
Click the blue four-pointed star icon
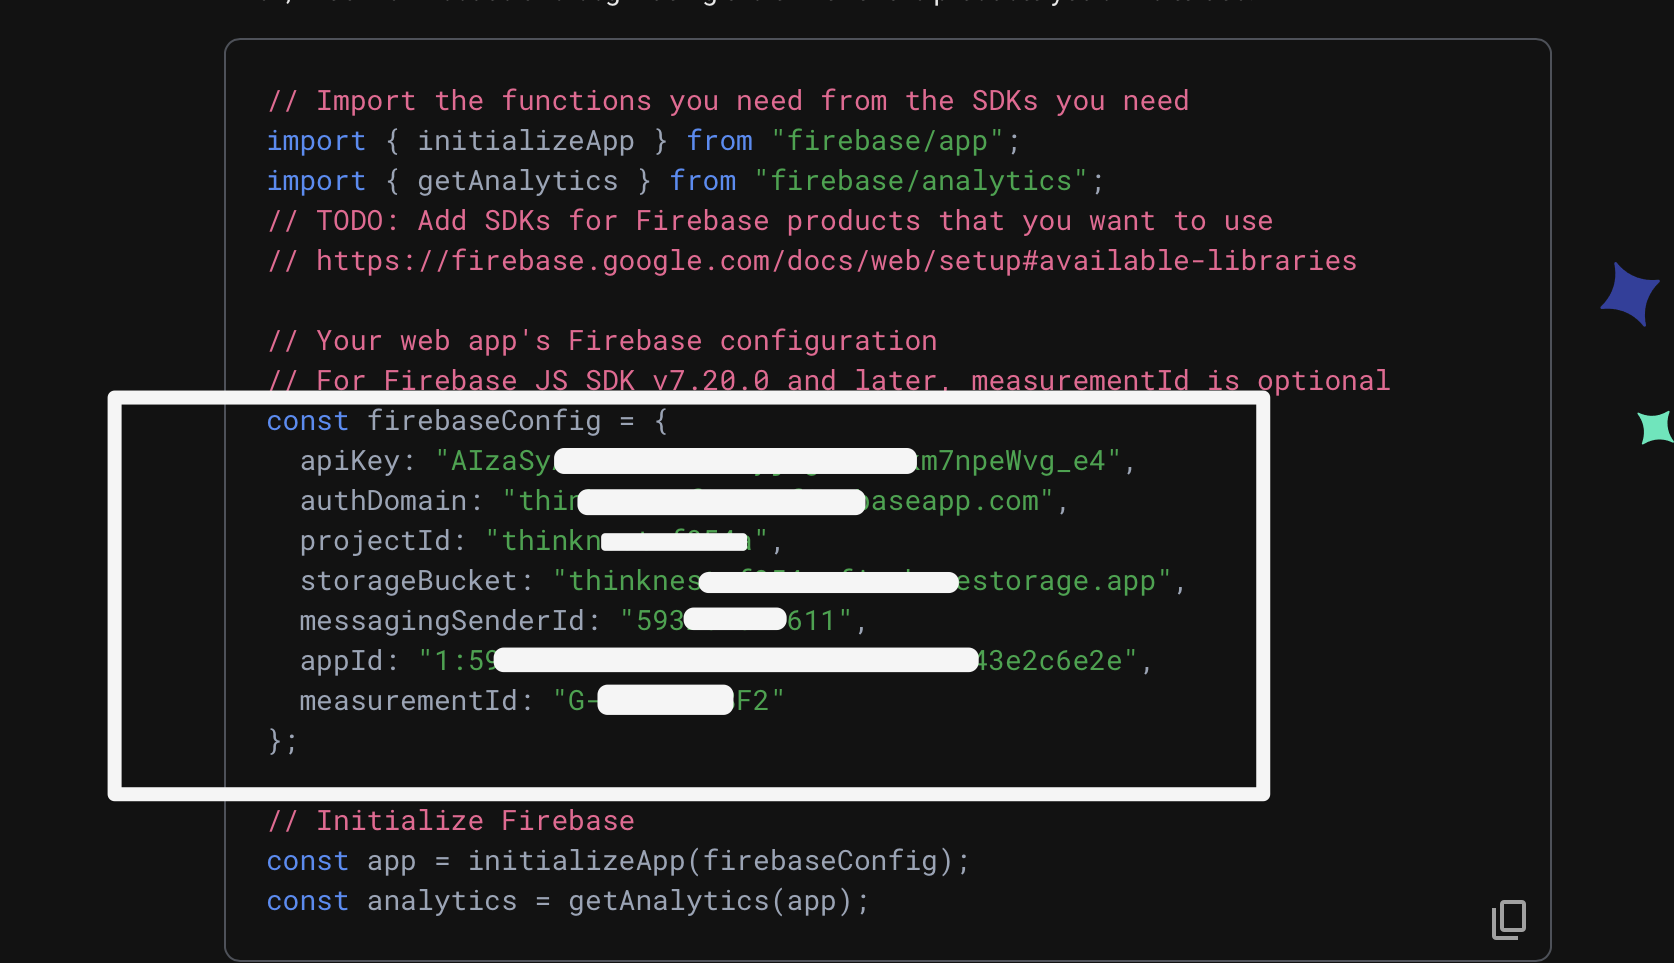[x=1630, y=293]
